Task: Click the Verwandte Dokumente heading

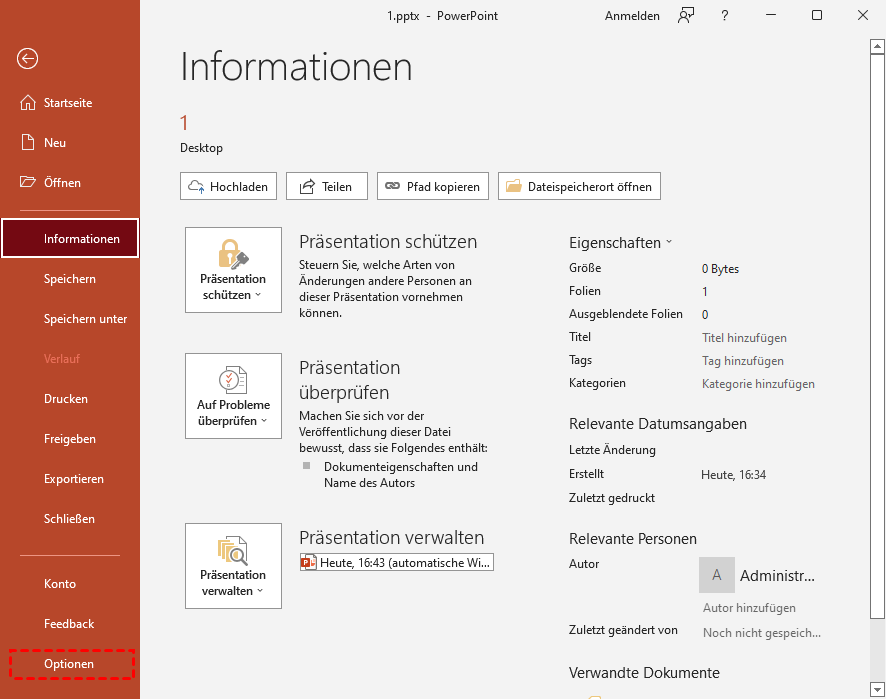Action: (644, 672)
